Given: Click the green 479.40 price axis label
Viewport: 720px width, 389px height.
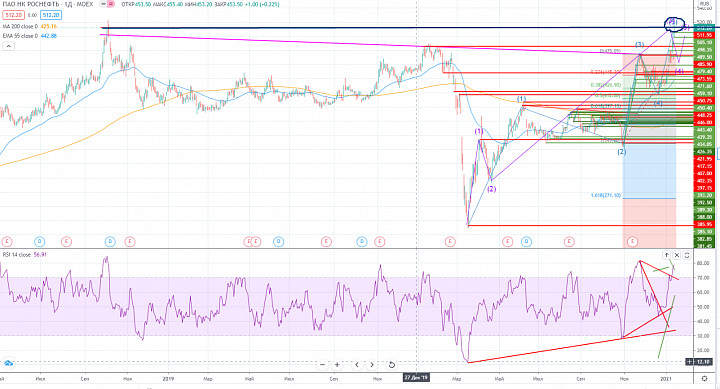Looking at the screenshot, I should tap(704, 72).
